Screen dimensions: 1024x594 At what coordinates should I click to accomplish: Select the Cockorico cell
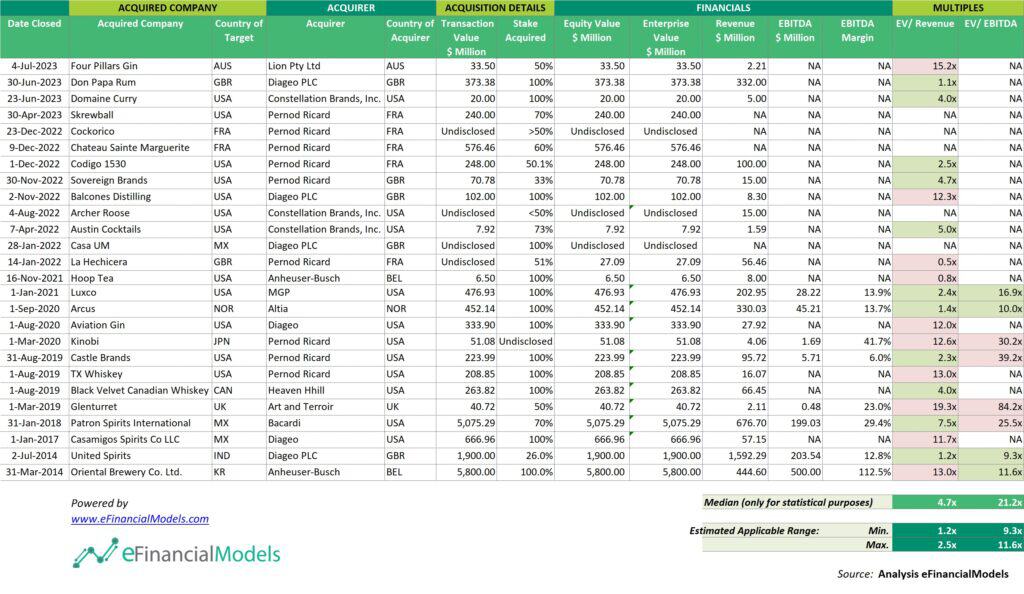coord(140,131)
